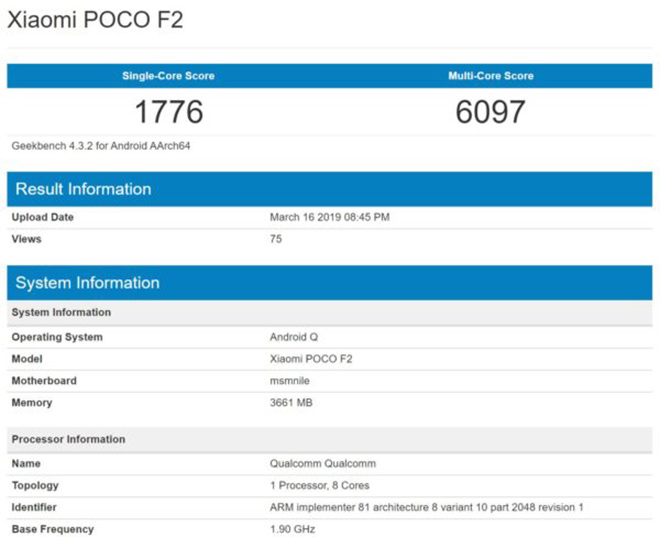Click the Processor Information subheader row
Image resolution: width=660 pixels, height=548 pixels.
[68, 439]
